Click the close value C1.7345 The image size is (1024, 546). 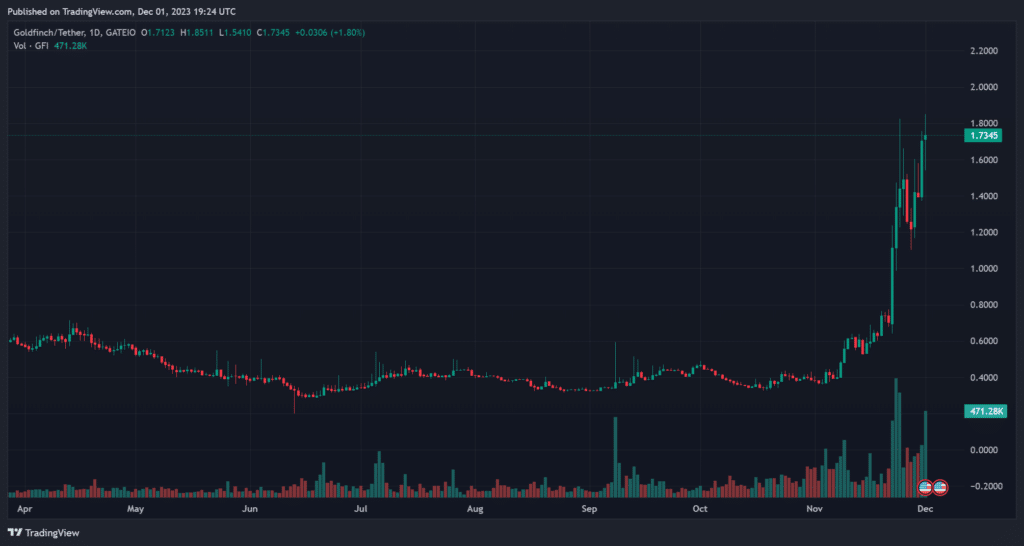(x=272, y=33)
